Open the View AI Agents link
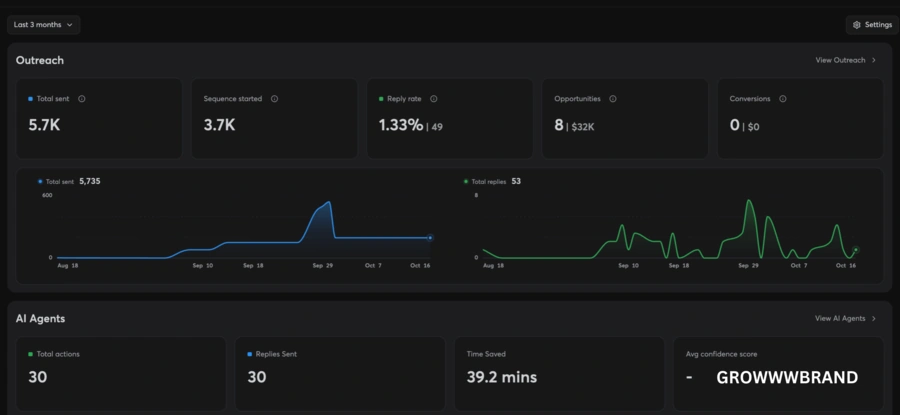900x415 pixels. click(845, 318)
